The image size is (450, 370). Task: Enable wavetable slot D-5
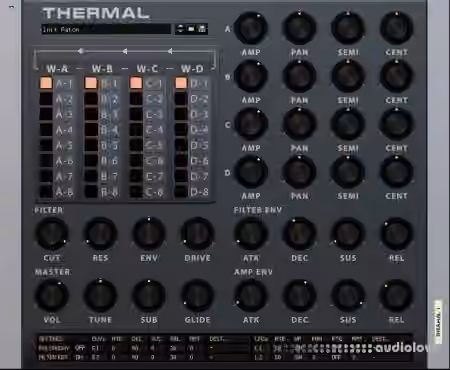tap(181, 145)
